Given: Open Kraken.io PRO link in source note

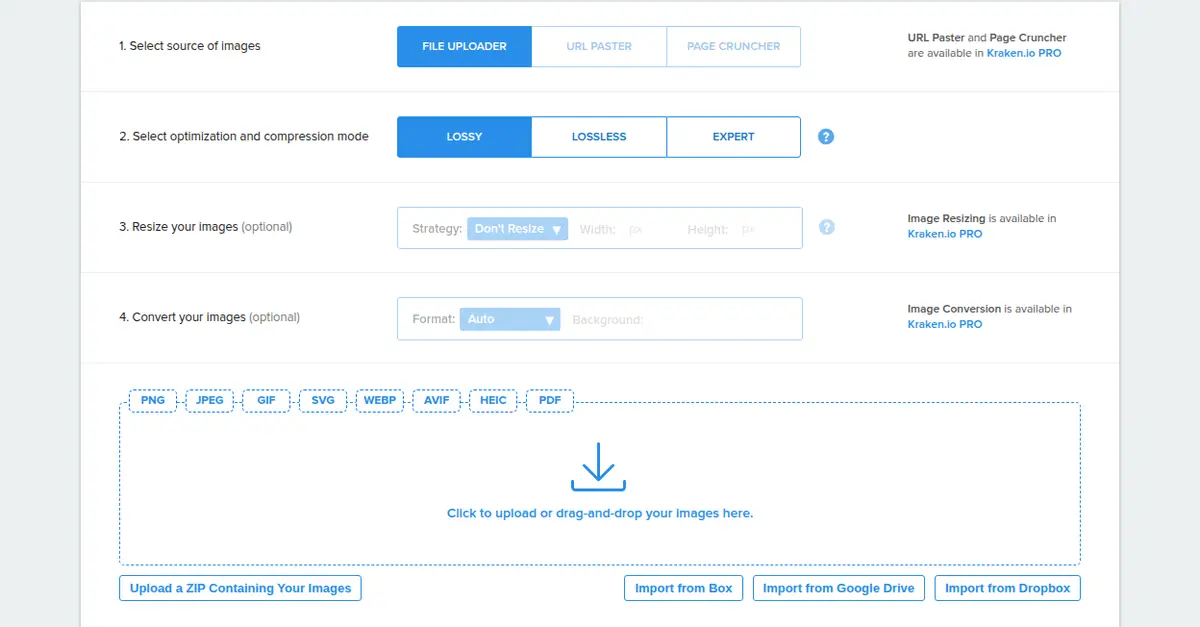Looking at the screenshot, I should coord(1024,53).
